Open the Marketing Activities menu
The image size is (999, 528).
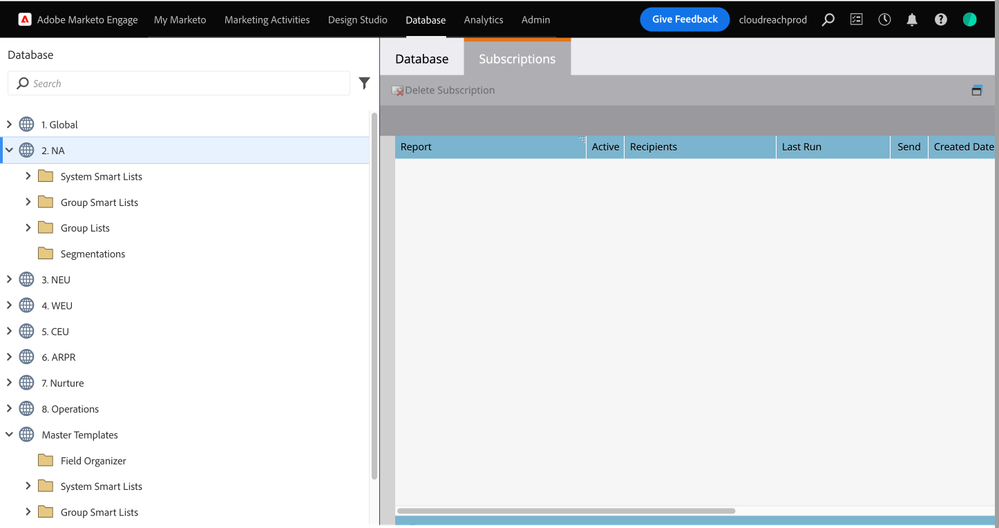coord(267,20)
